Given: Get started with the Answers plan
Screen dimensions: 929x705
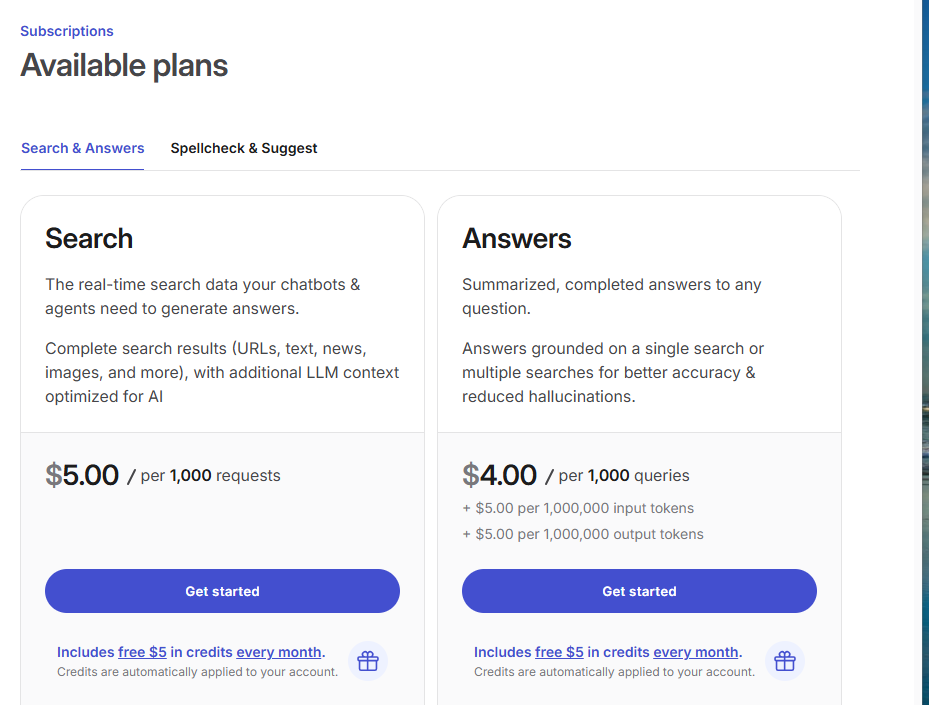Looking at the screenshot, I should [x=639, y=591].
